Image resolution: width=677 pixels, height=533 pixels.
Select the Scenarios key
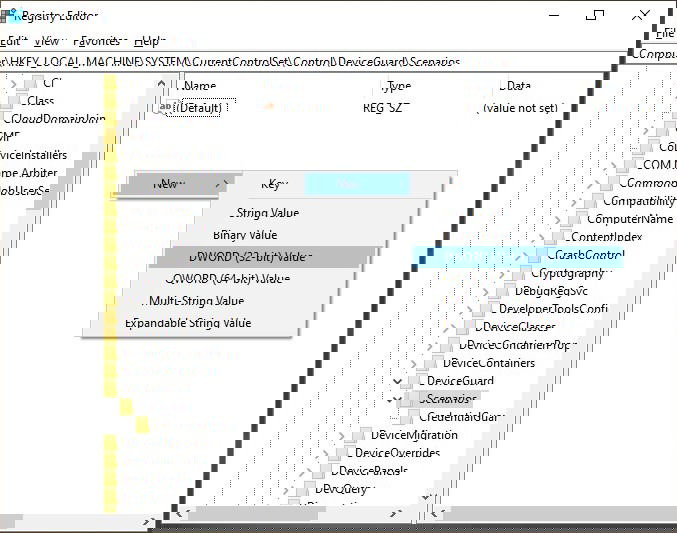(448, 399)
